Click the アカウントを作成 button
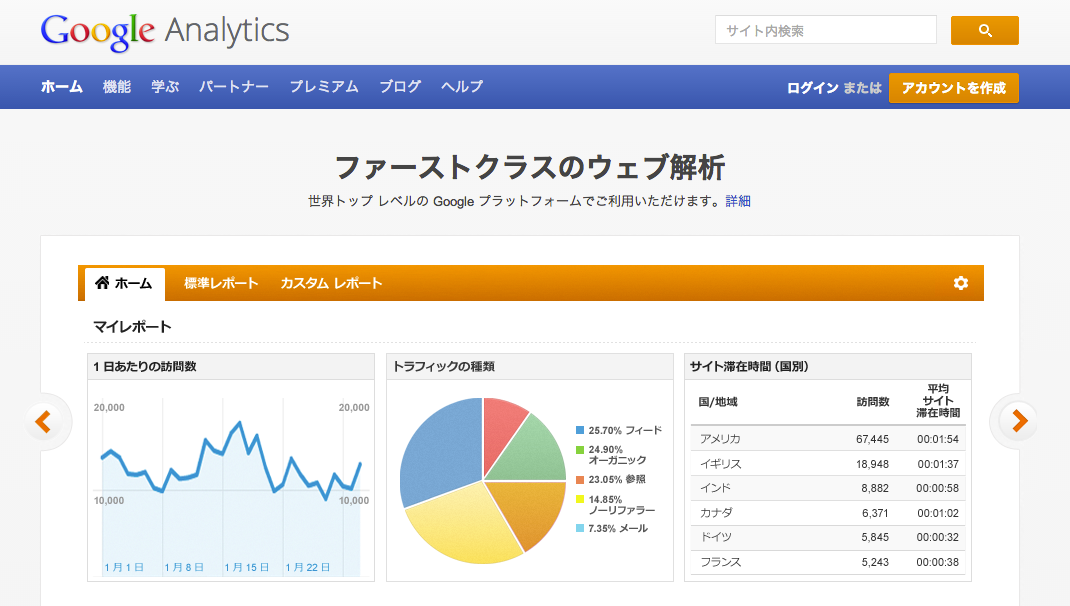This screenshot has width=1070, height=606. (x=953, y=88)
